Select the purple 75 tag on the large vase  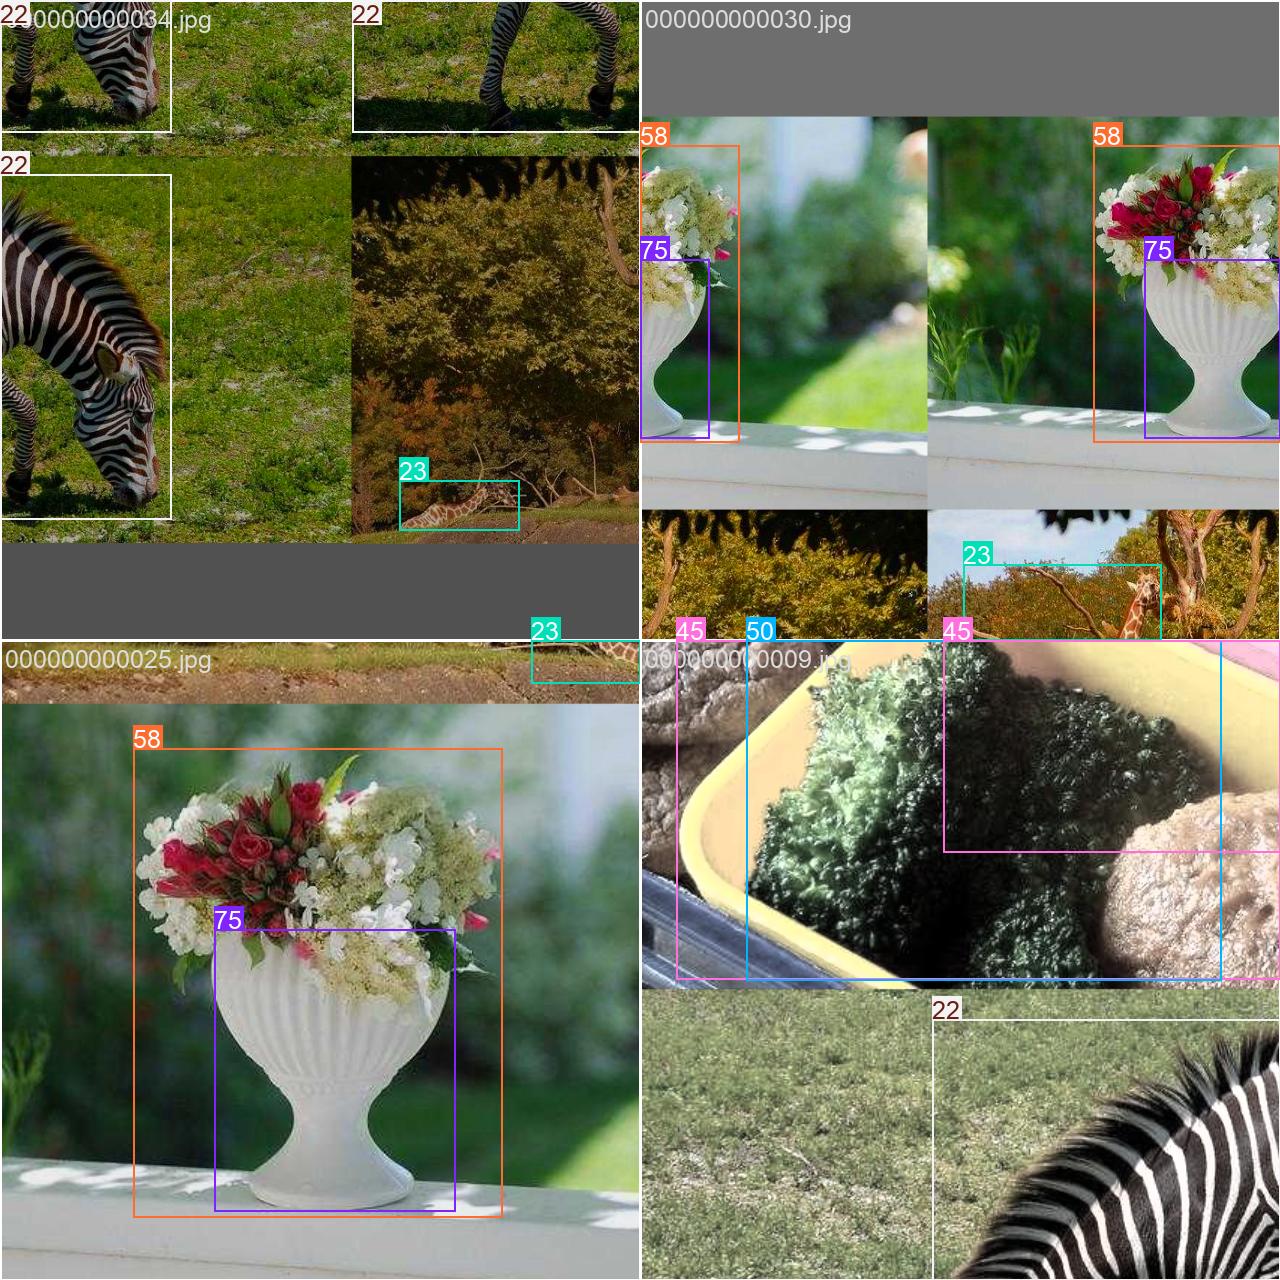(x=229, y=920)
